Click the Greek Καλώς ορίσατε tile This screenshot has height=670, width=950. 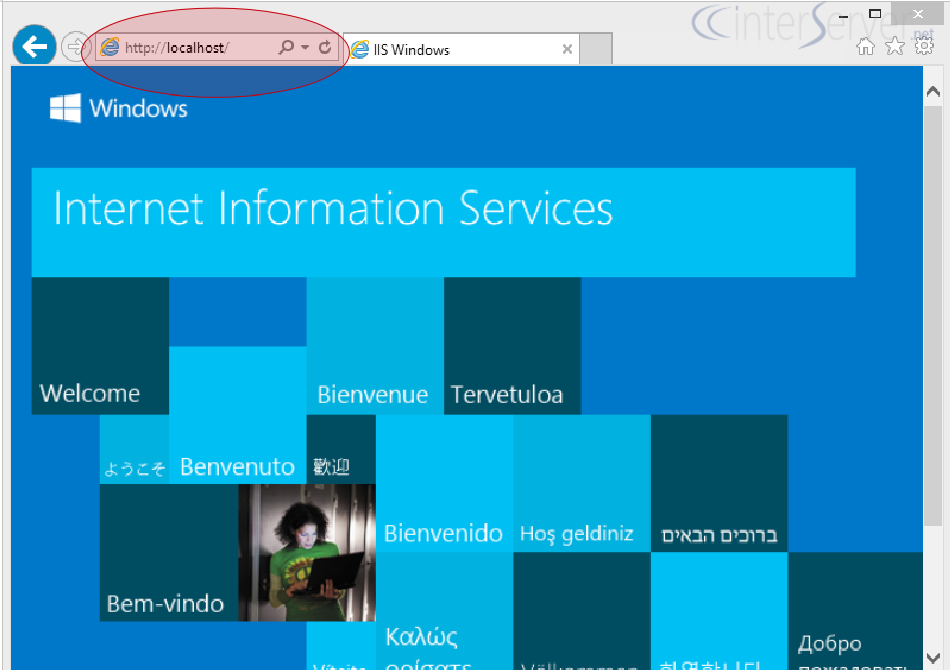coord(444,611)
